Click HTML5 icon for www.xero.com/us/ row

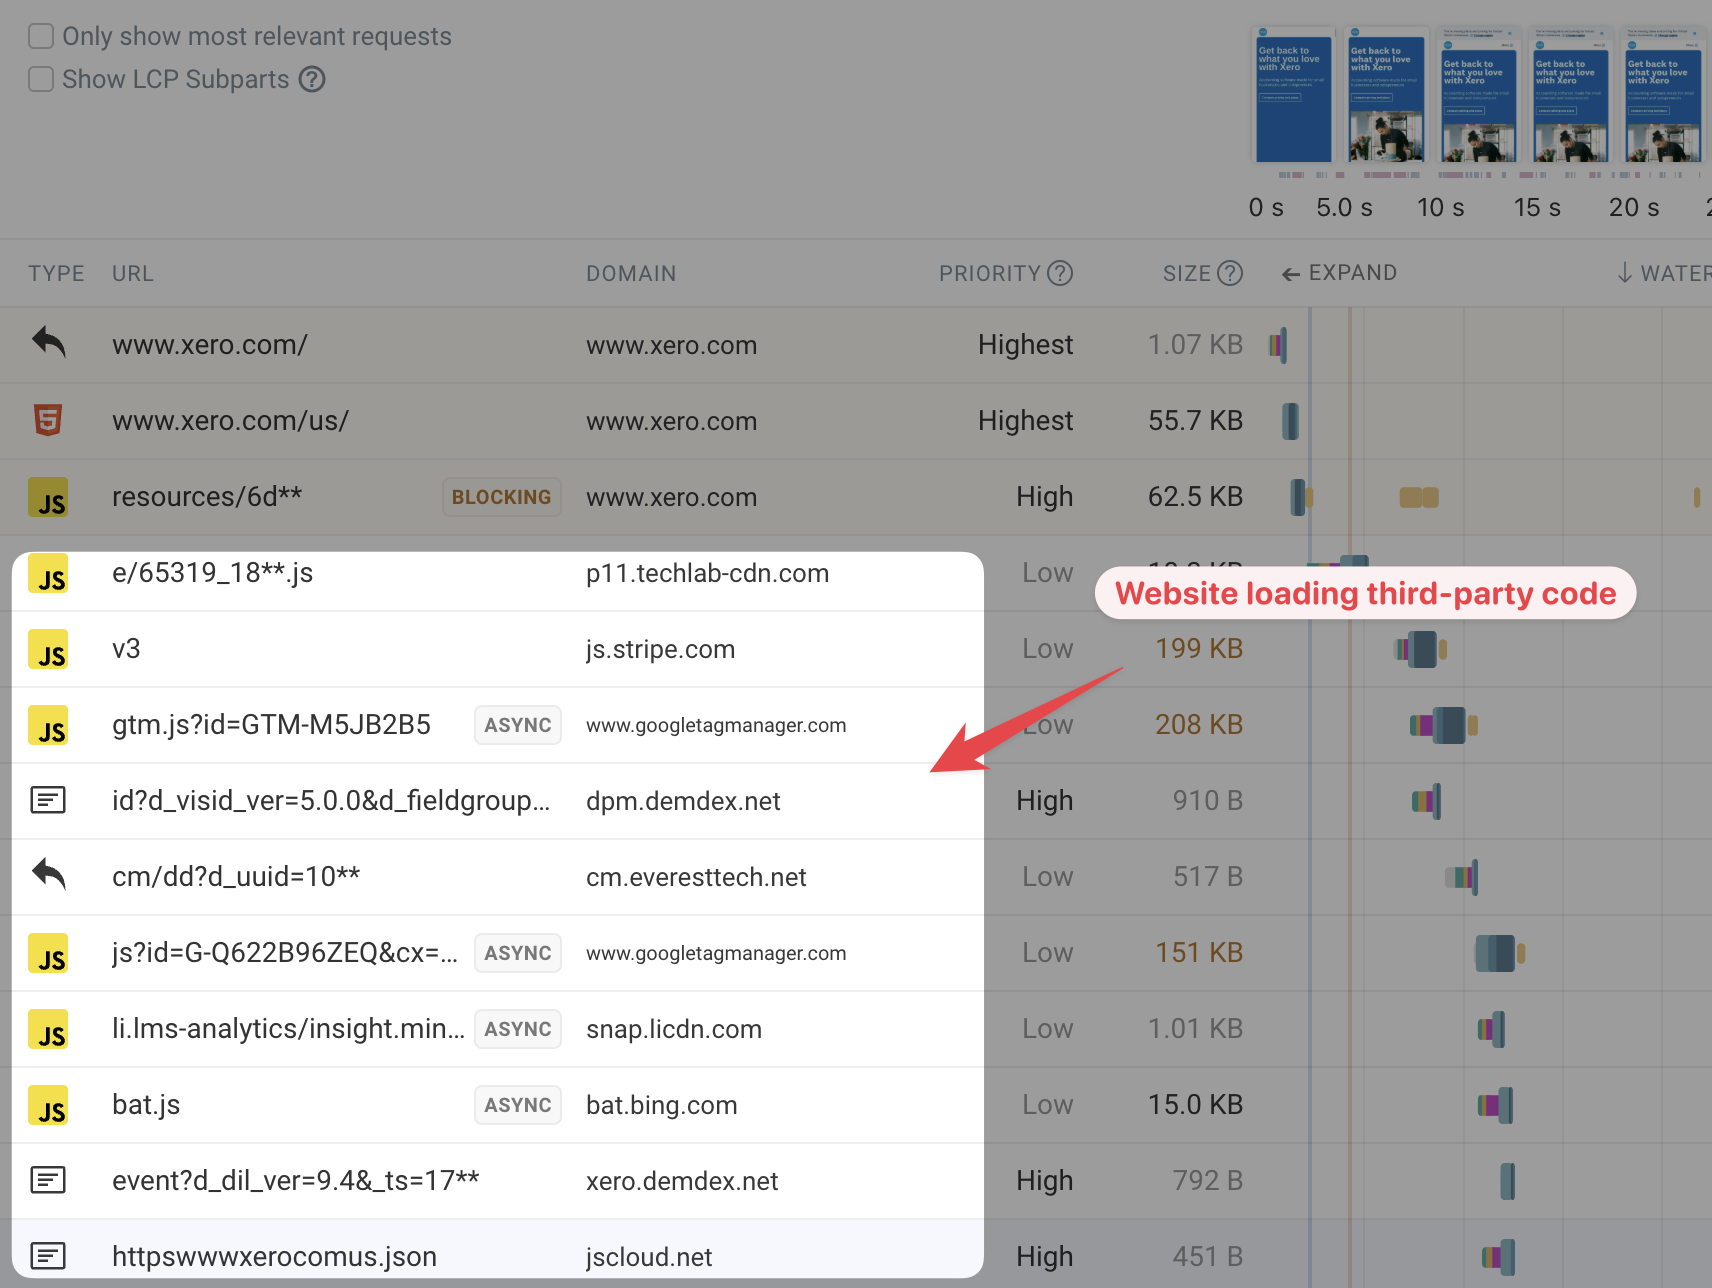tap(48, 420)
